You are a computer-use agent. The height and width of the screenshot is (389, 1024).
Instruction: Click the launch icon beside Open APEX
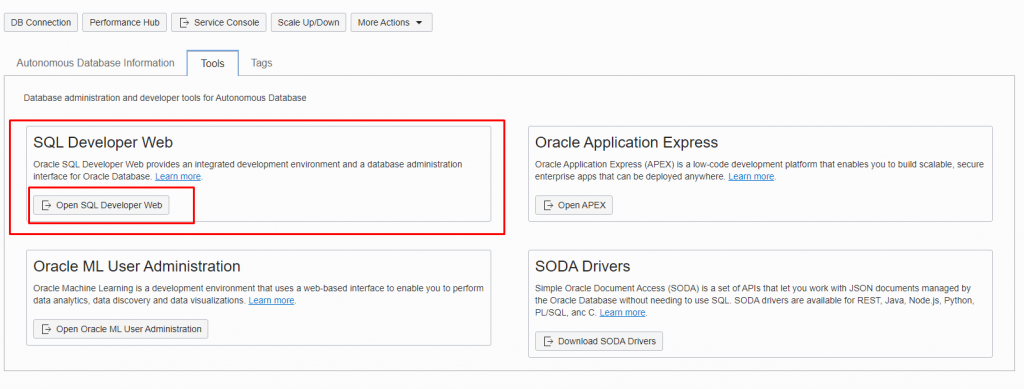tap(547, 205)
